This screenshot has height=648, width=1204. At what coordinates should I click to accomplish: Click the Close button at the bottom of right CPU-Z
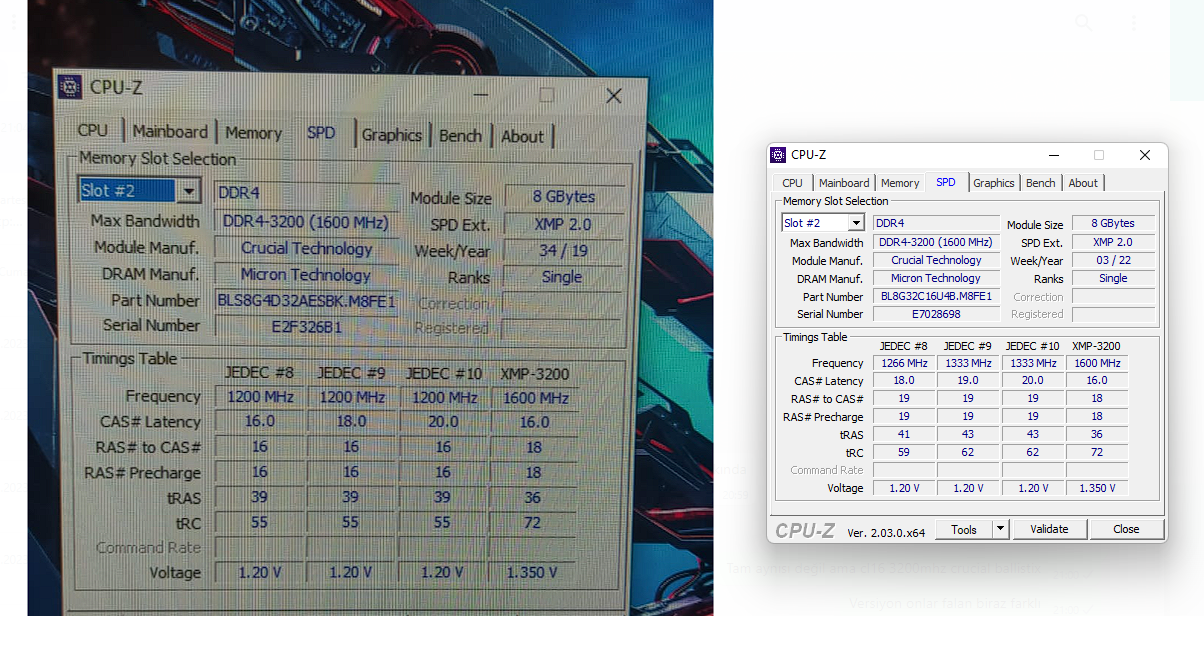(1126, 529)
